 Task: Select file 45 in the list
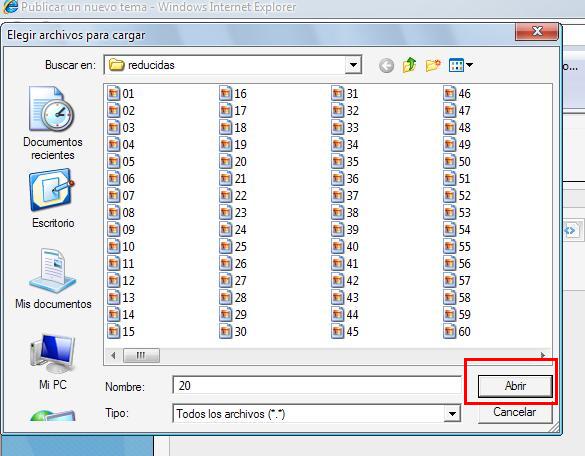[x=345, y=331]
